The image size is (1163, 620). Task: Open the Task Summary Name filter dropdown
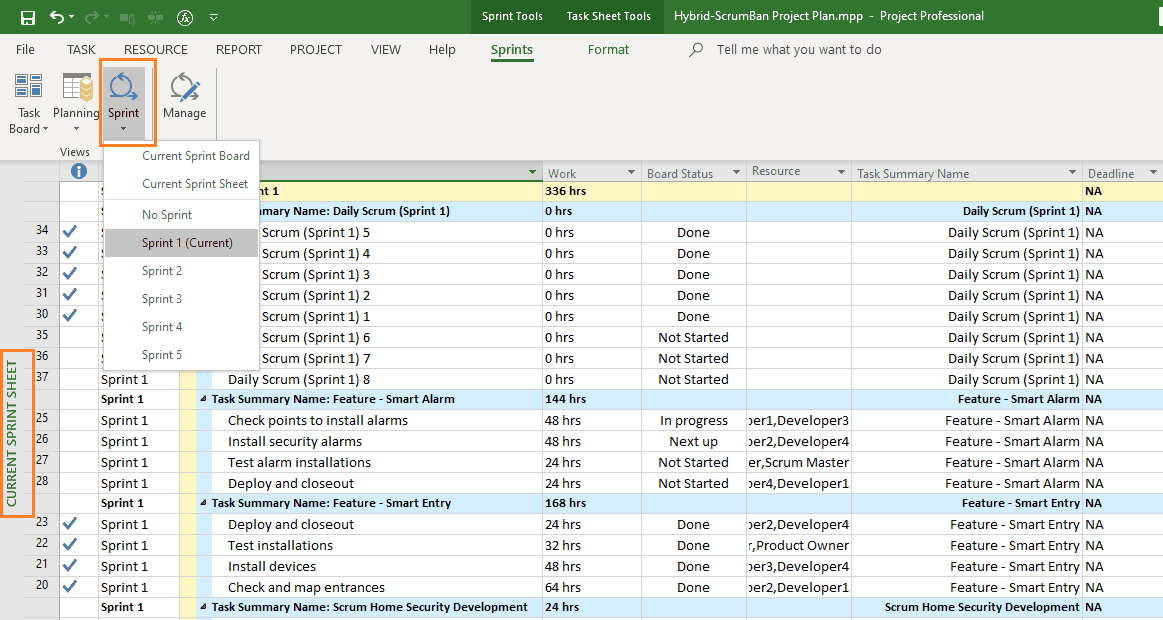coord(1072,172)
